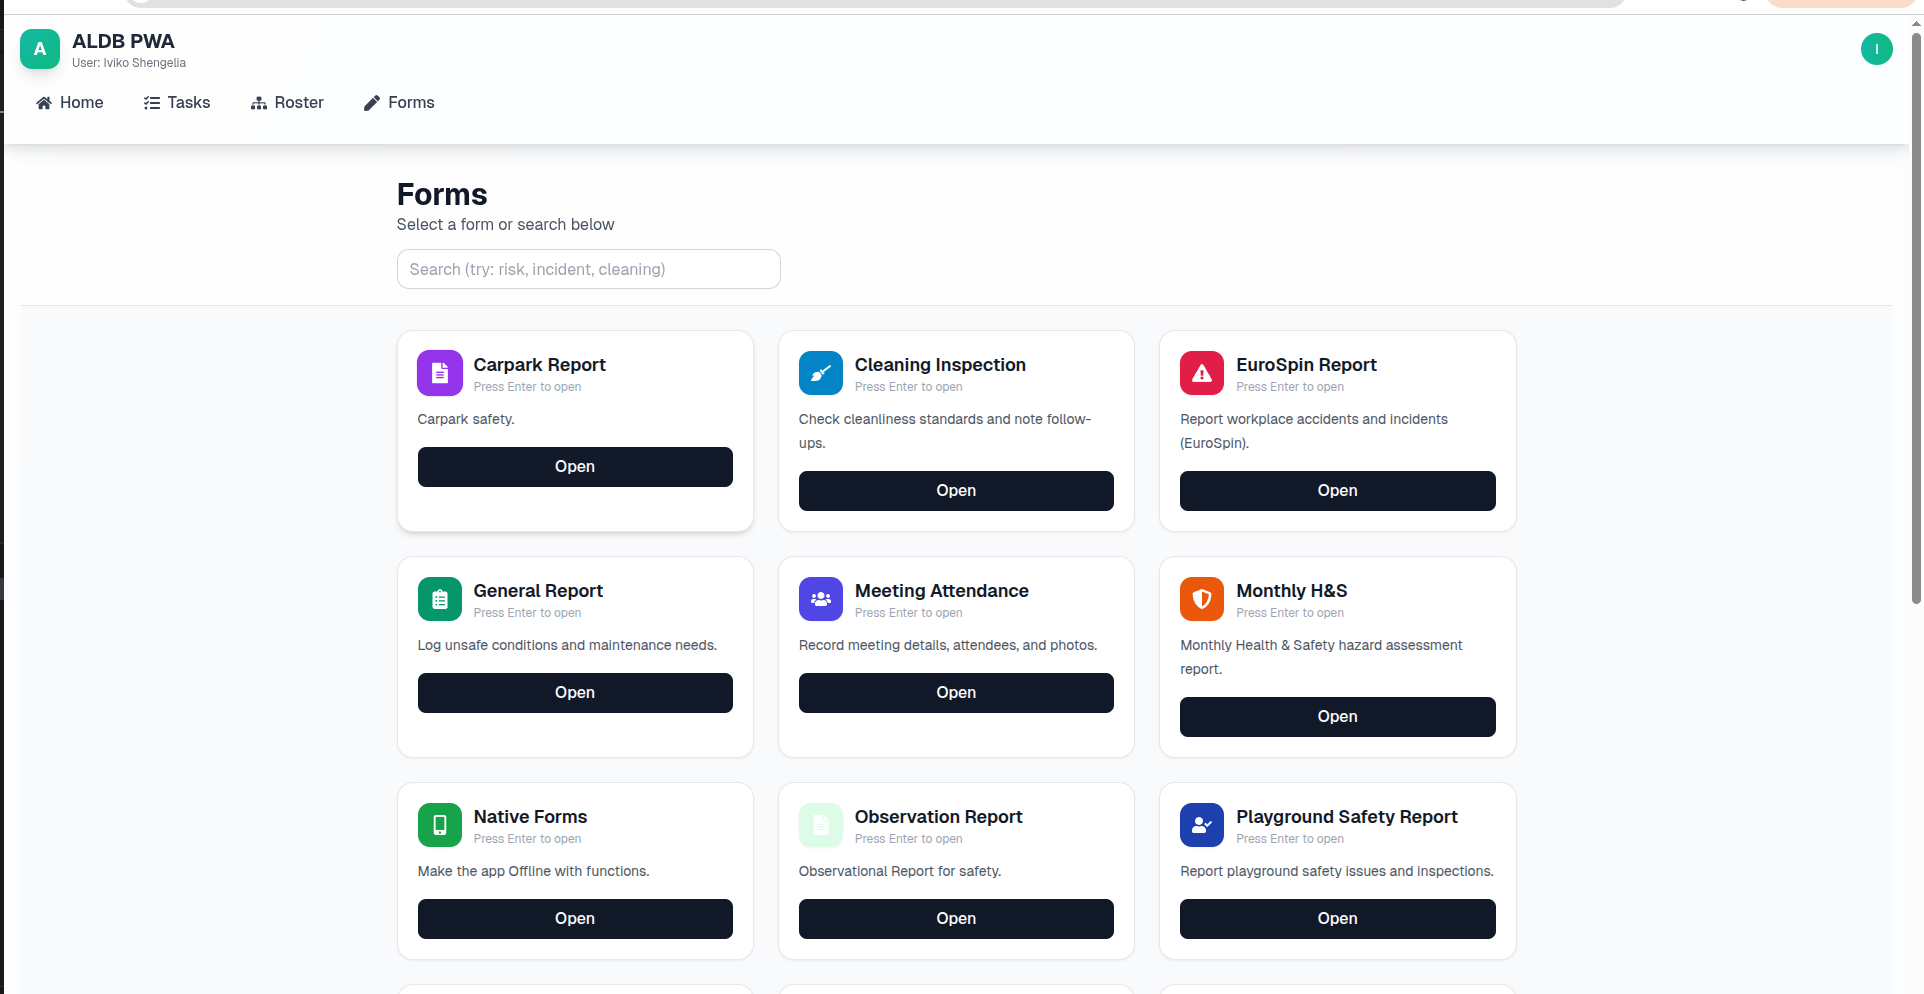The height and width of the screenshot is (994, 1924).
Task: Click the General Report green document icon
Action: tap(439, 599)
